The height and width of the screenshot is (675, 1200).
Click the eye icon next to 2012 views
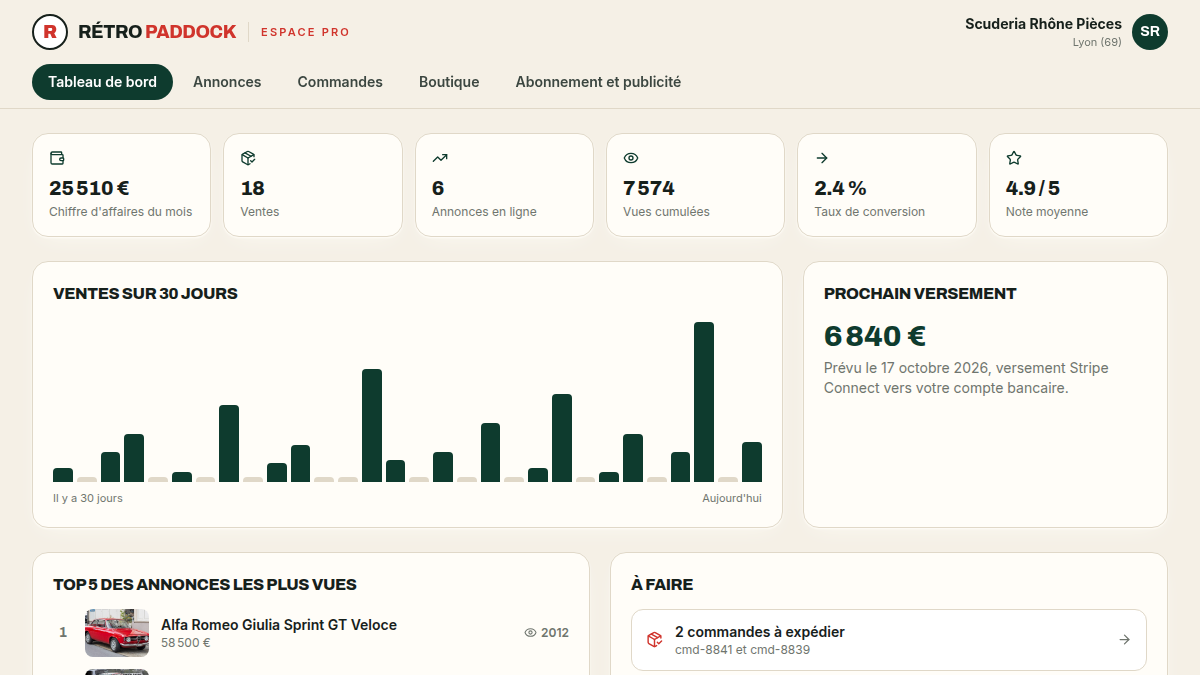pos(530,633)
